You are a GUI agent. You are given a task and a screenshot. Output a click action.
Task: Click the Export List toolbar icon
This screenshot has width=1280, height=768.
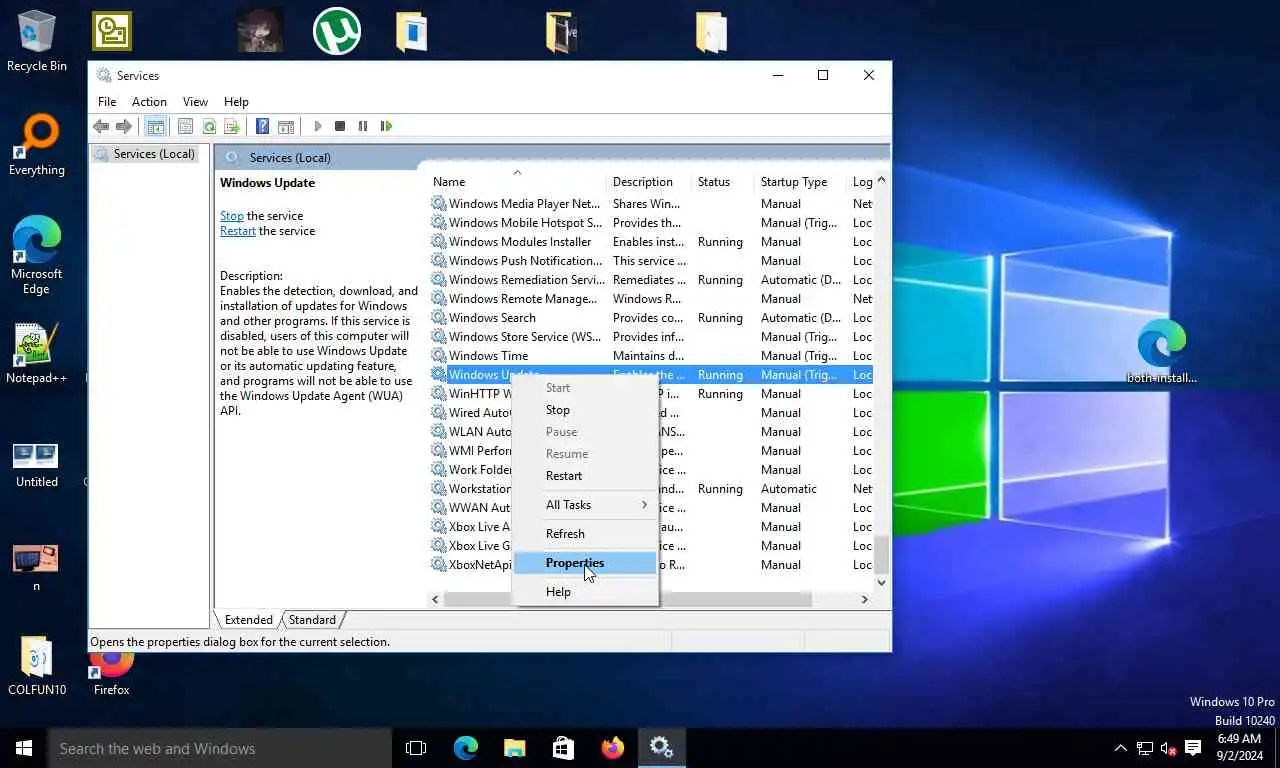(x=232, y=126)
